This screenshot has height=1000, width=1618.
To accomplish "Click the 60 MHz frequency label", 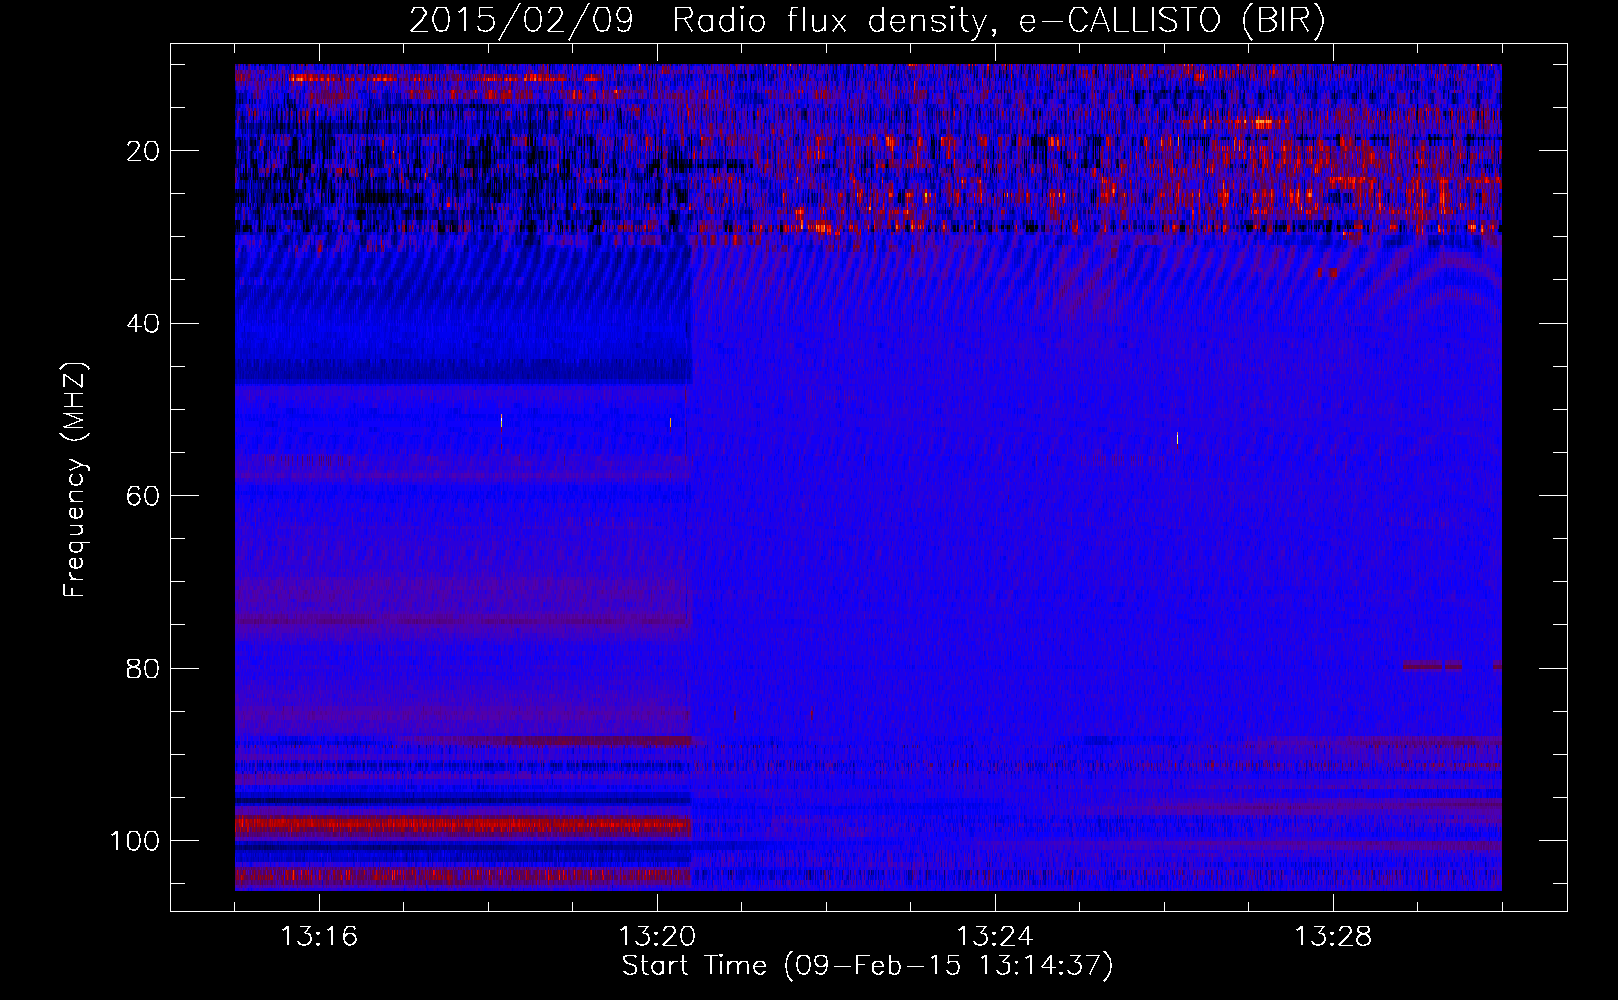I will pyautogui.click(x=144, y=497).
